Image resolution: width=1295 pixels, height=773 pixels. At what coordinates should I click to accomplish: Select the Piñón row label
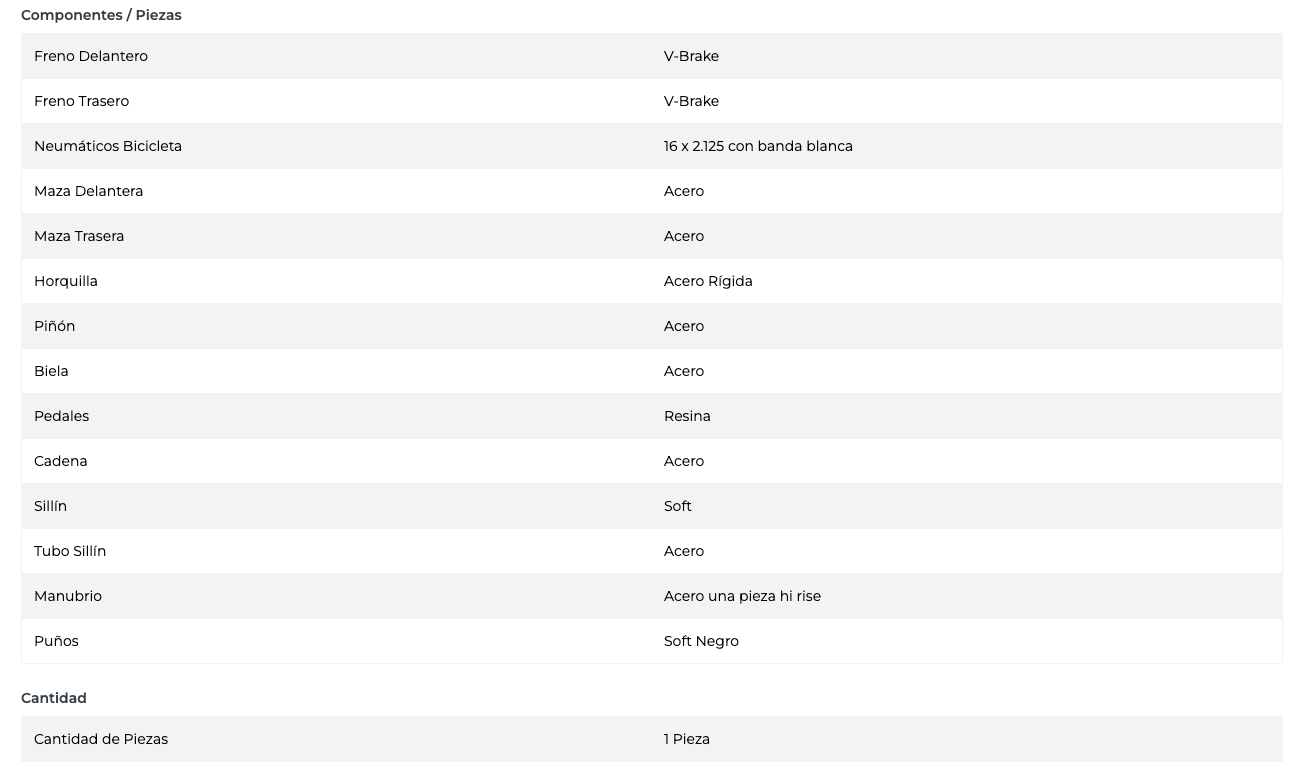[54, 326]
